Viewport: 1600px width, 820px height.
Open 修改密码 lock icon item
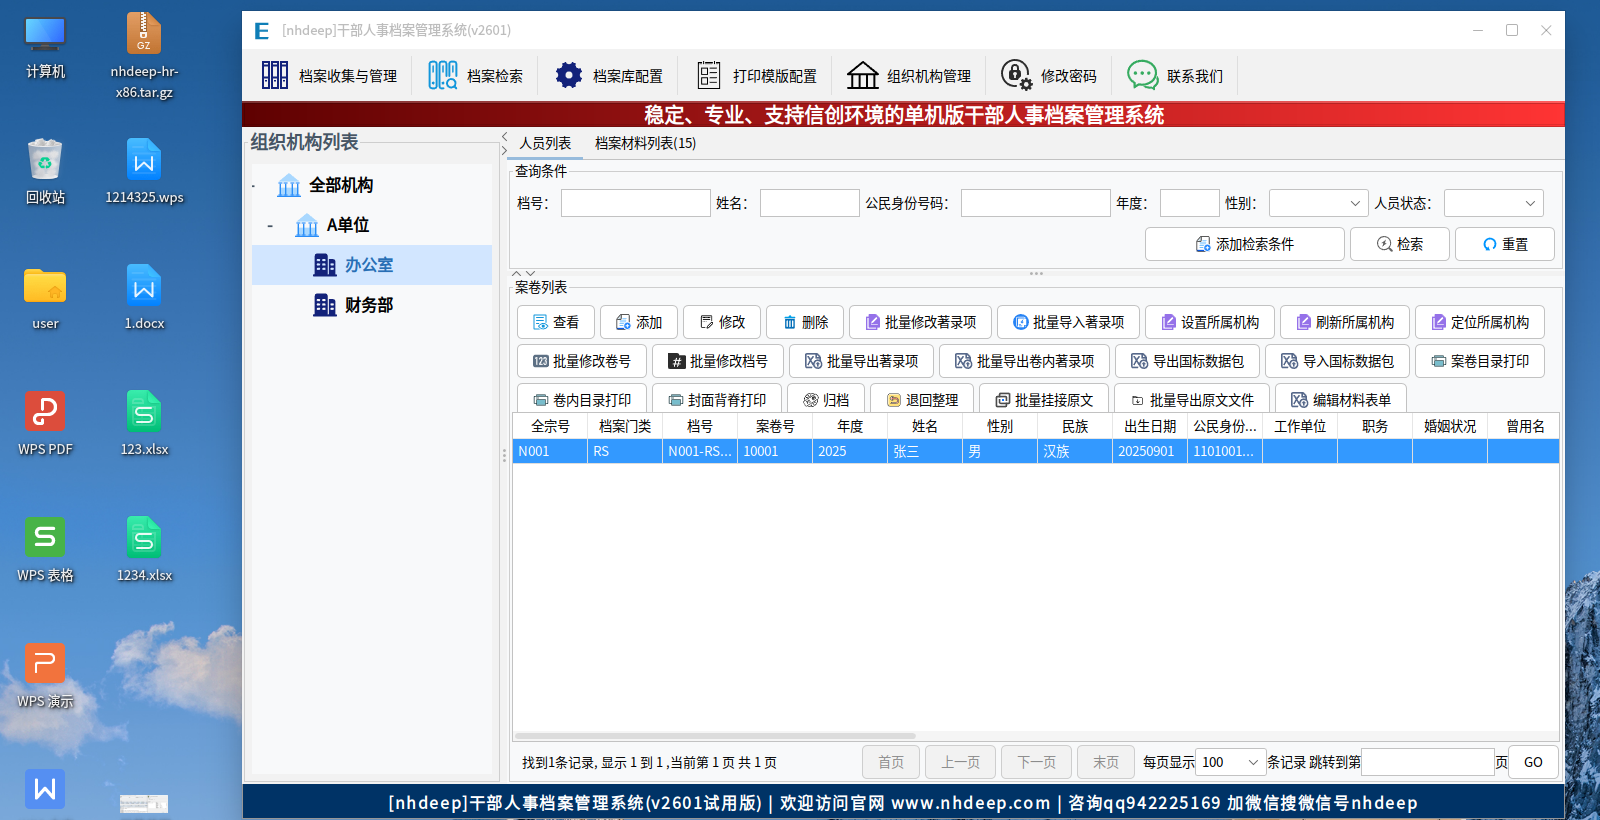click(1049, 76)
